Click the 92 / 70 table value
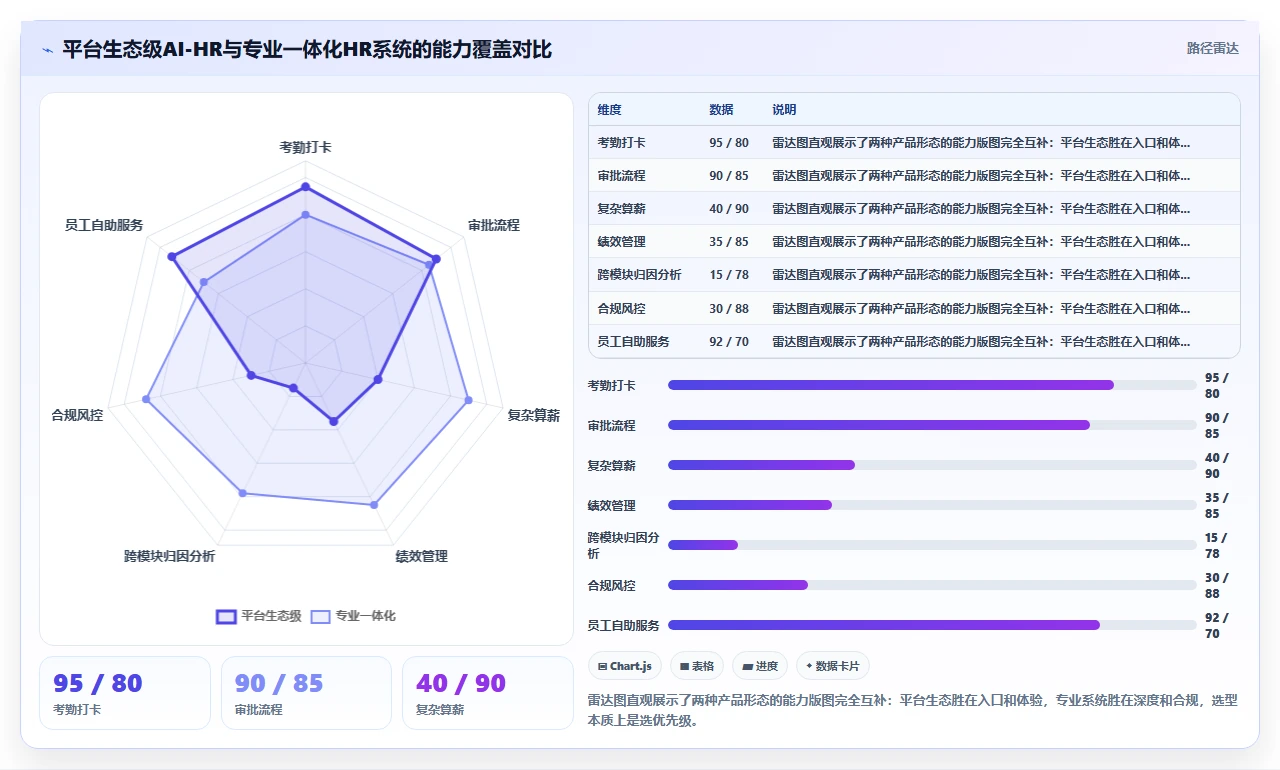The width and height of the screenshot is (1280, 770). pos(729,341)
